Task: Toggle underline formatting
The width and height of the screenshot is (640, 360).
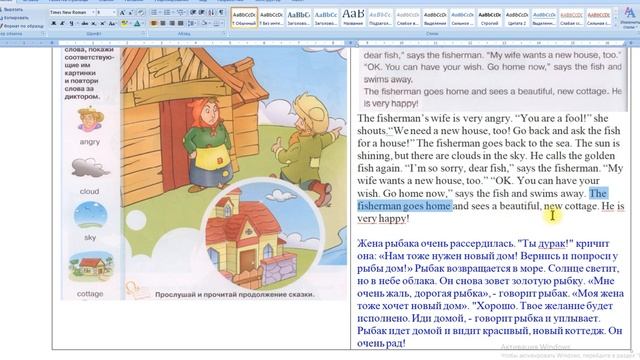Action: (x=71, y=23)
